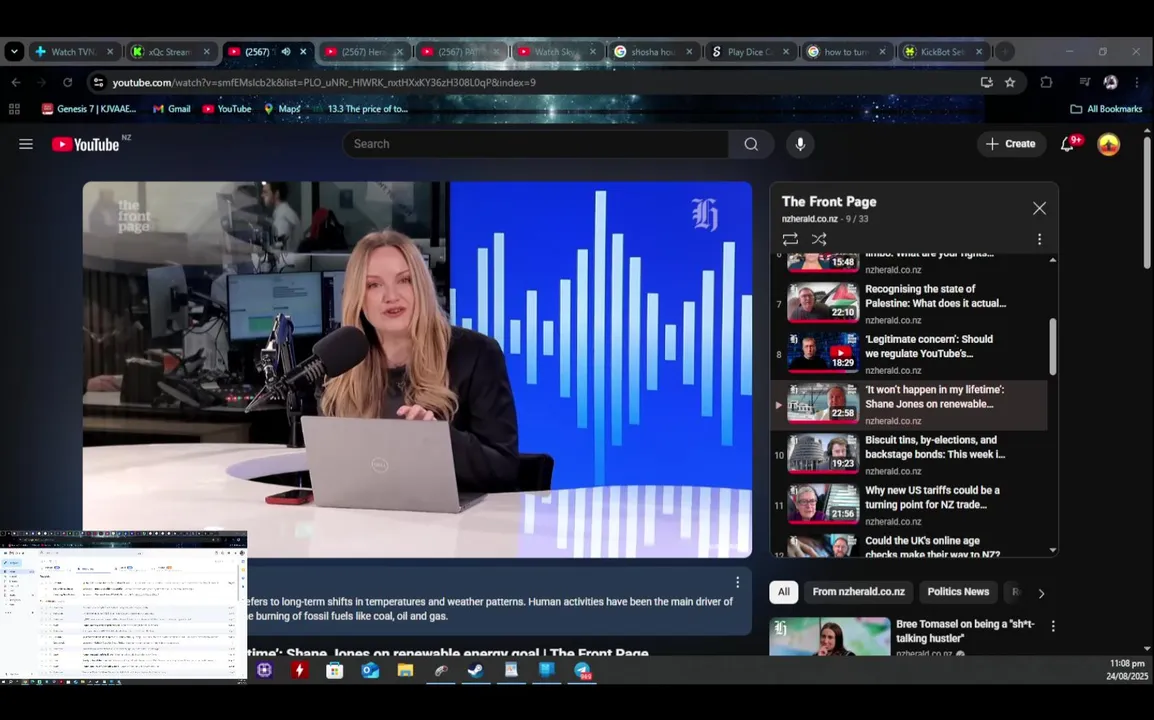The width and height of the screenshot is (1154, 720).
Task: Install app icon in address bar
Action: (x=986, y=82)
